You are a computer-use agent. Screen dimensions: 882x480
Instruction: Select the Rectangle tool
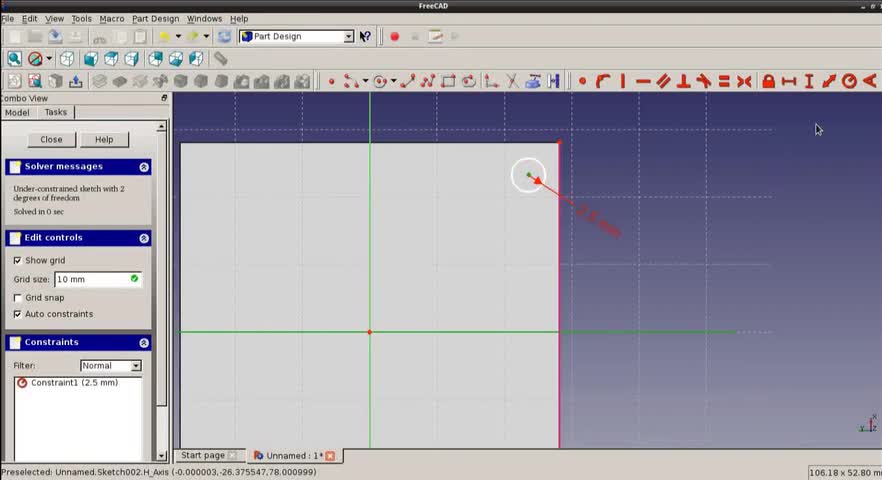[448, 82]
